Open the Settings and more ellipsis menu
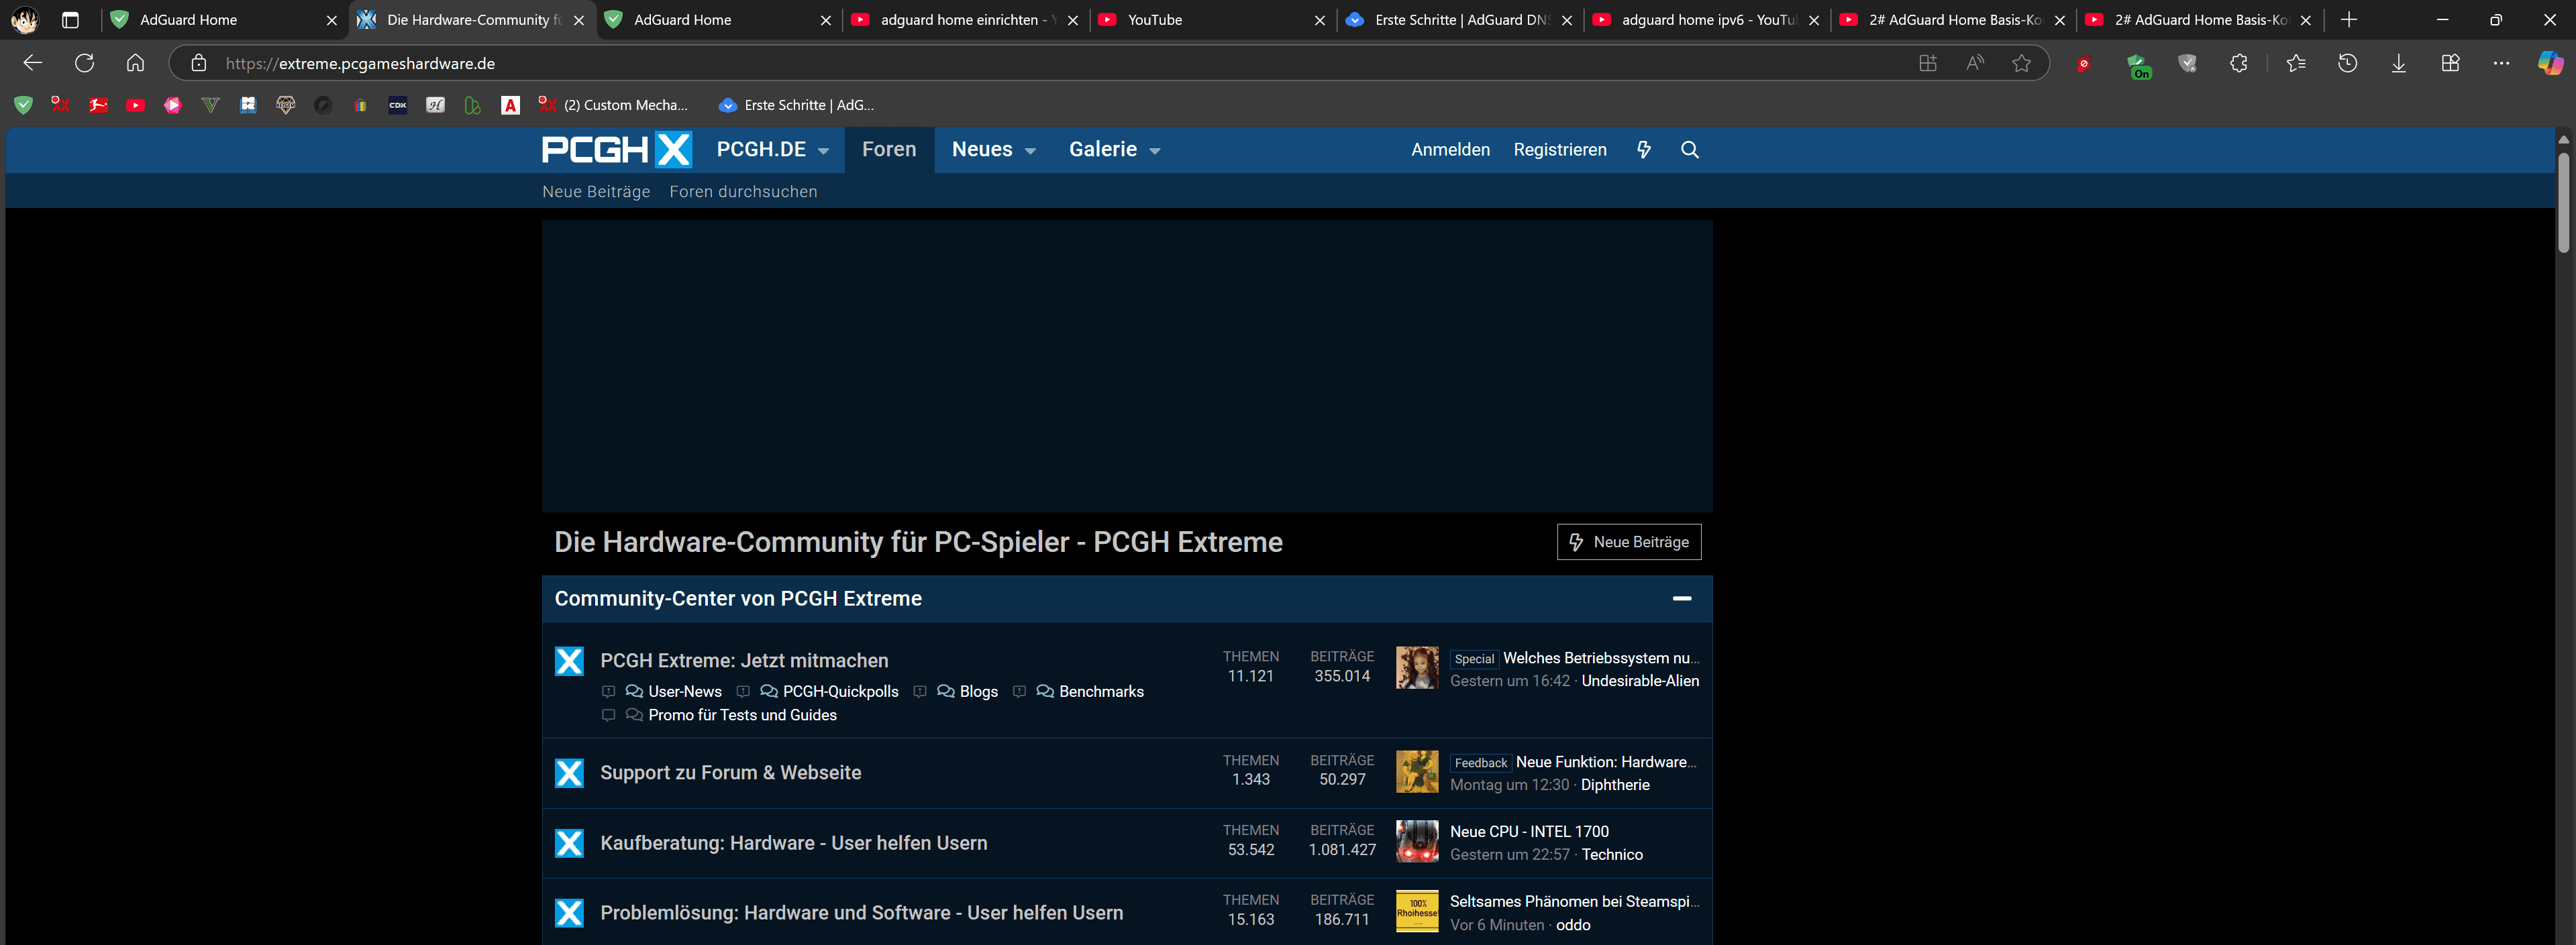Screen dimensions: 2576x945 (2501, 63)
